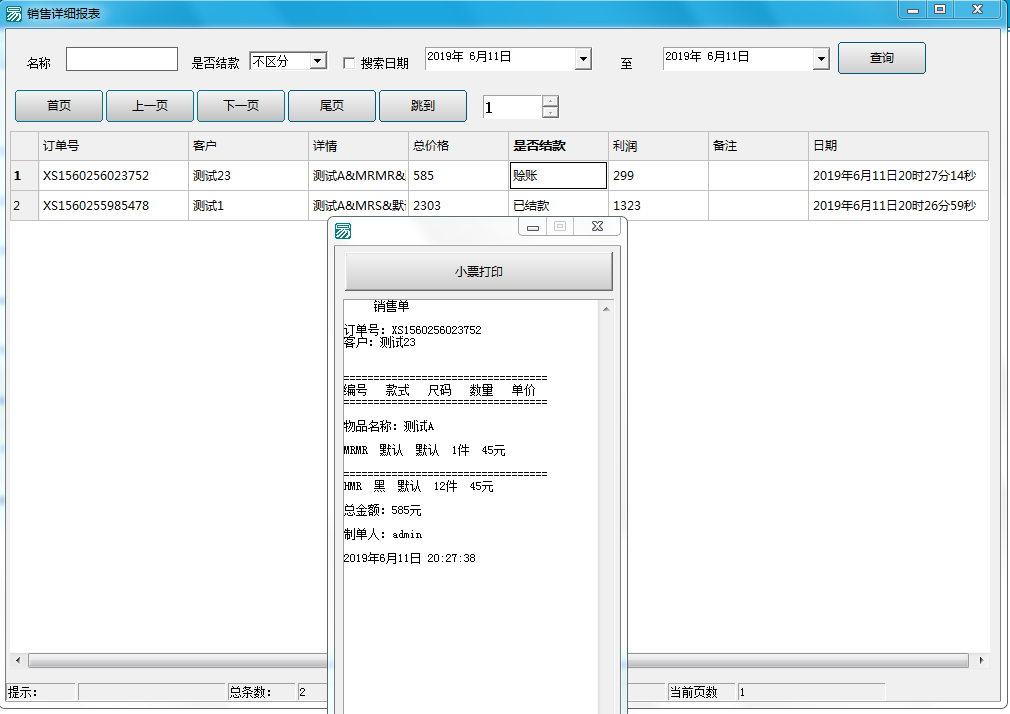The width and height of the screenshot is (1010, 714).
Task: Click 总金额: 585元 line in receipt
Action: click(383, 510)
